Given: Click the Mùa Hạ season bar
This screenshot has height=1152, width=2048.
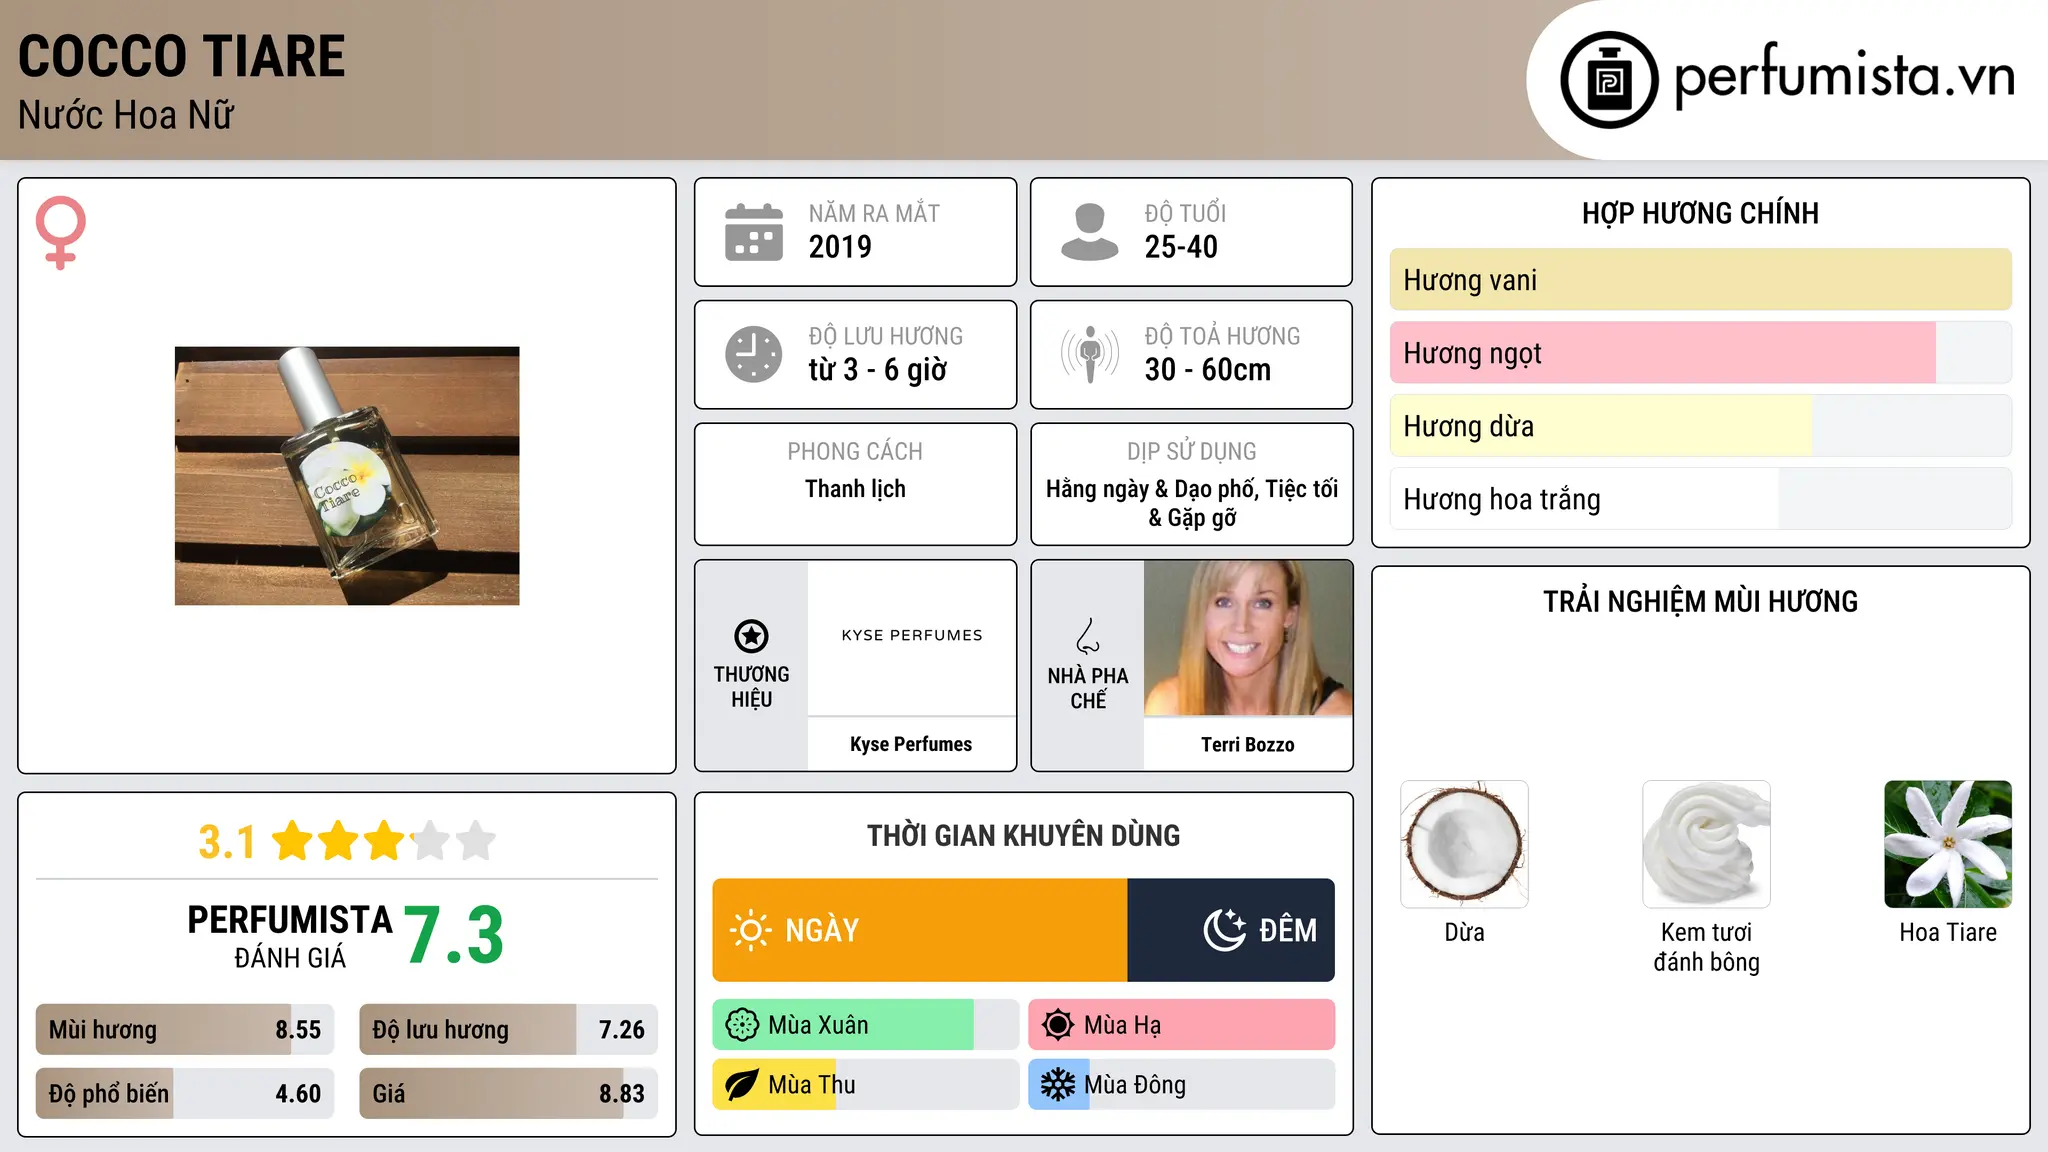Looking at the screenshot, I should pos(1182,1025).
